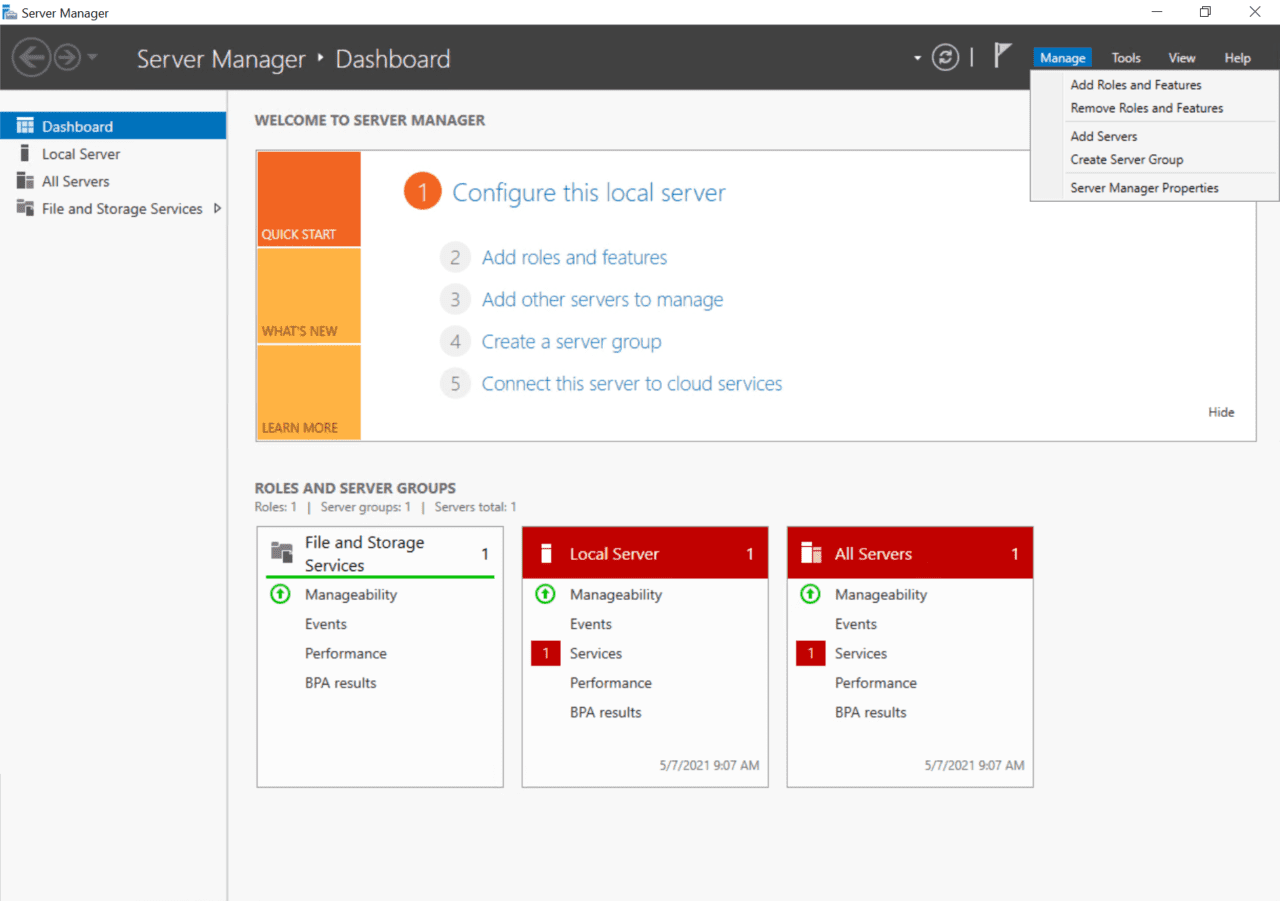
Task: Open the All Servers tile header
Action: tap(910, 553)
